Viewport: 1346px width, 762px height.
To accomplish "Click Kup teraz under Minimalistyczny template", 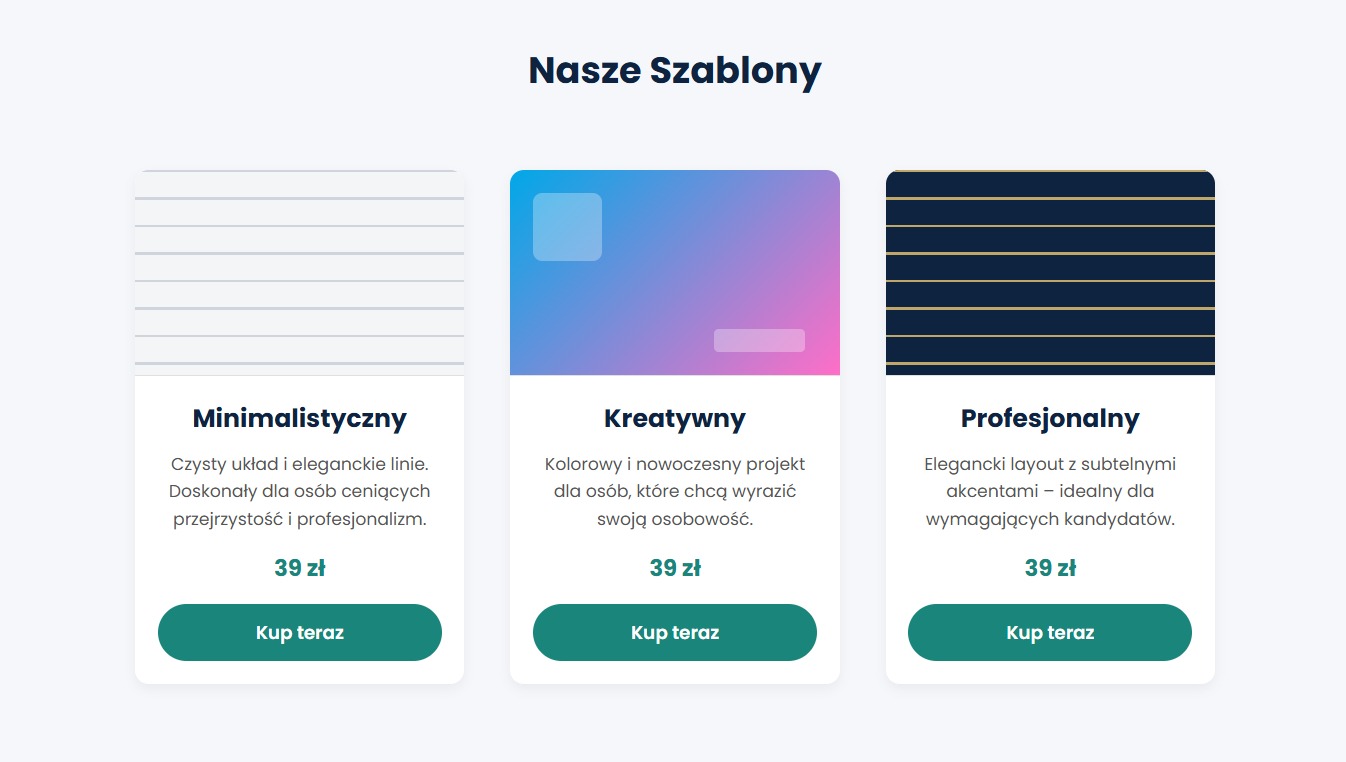I will click(x=299, y=632).
